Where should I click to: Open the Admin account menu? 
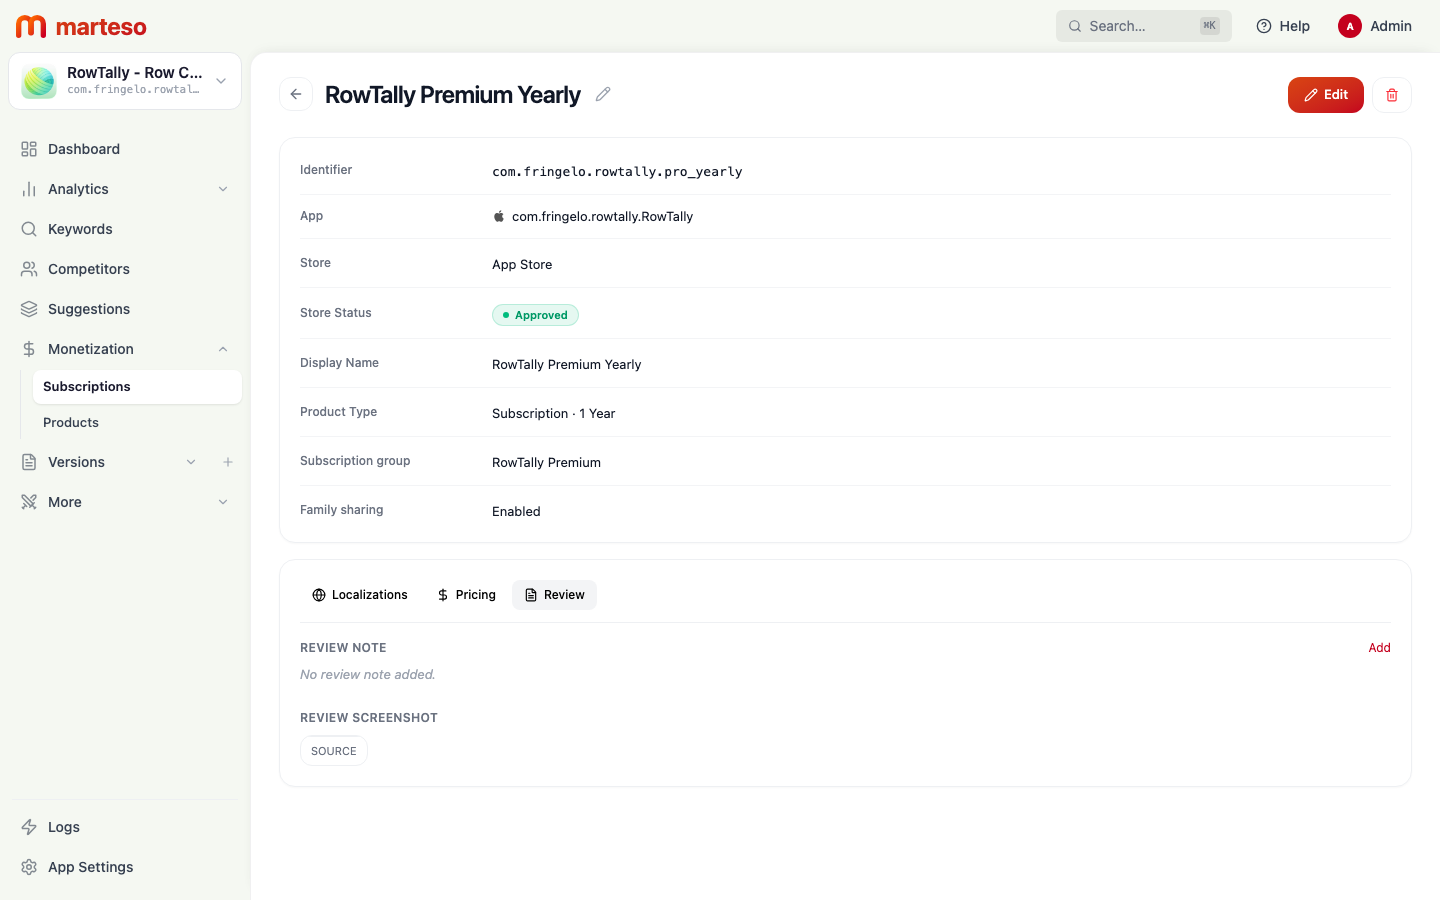(x=1375, y=26)
